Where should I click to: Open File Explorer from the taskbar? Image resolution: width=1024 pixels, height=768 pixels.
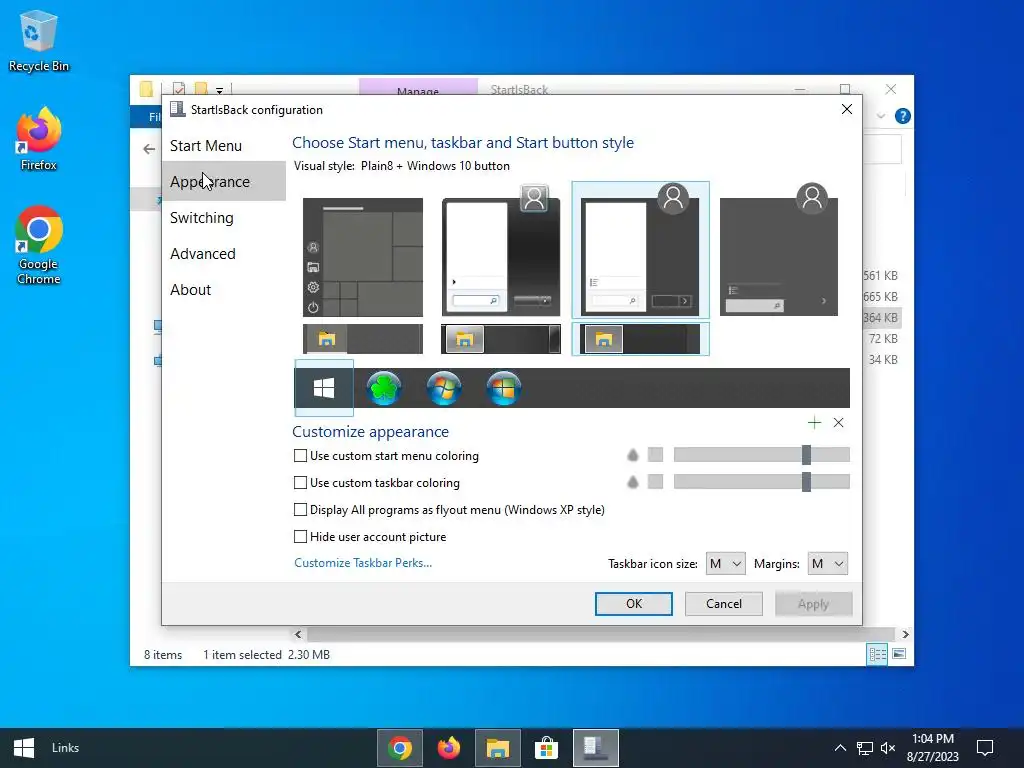pyautogui.click(x=498, y=748)
